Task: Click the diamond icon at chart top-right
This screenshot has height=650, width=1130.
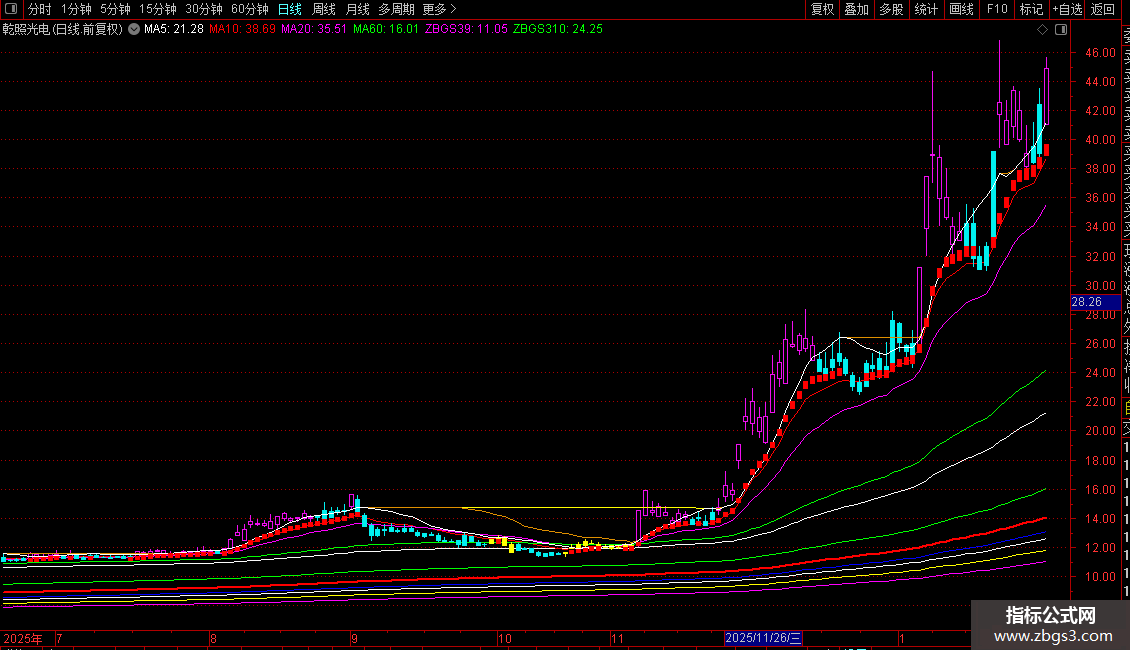Action: pyautogui.click(x=1044, y=29)
